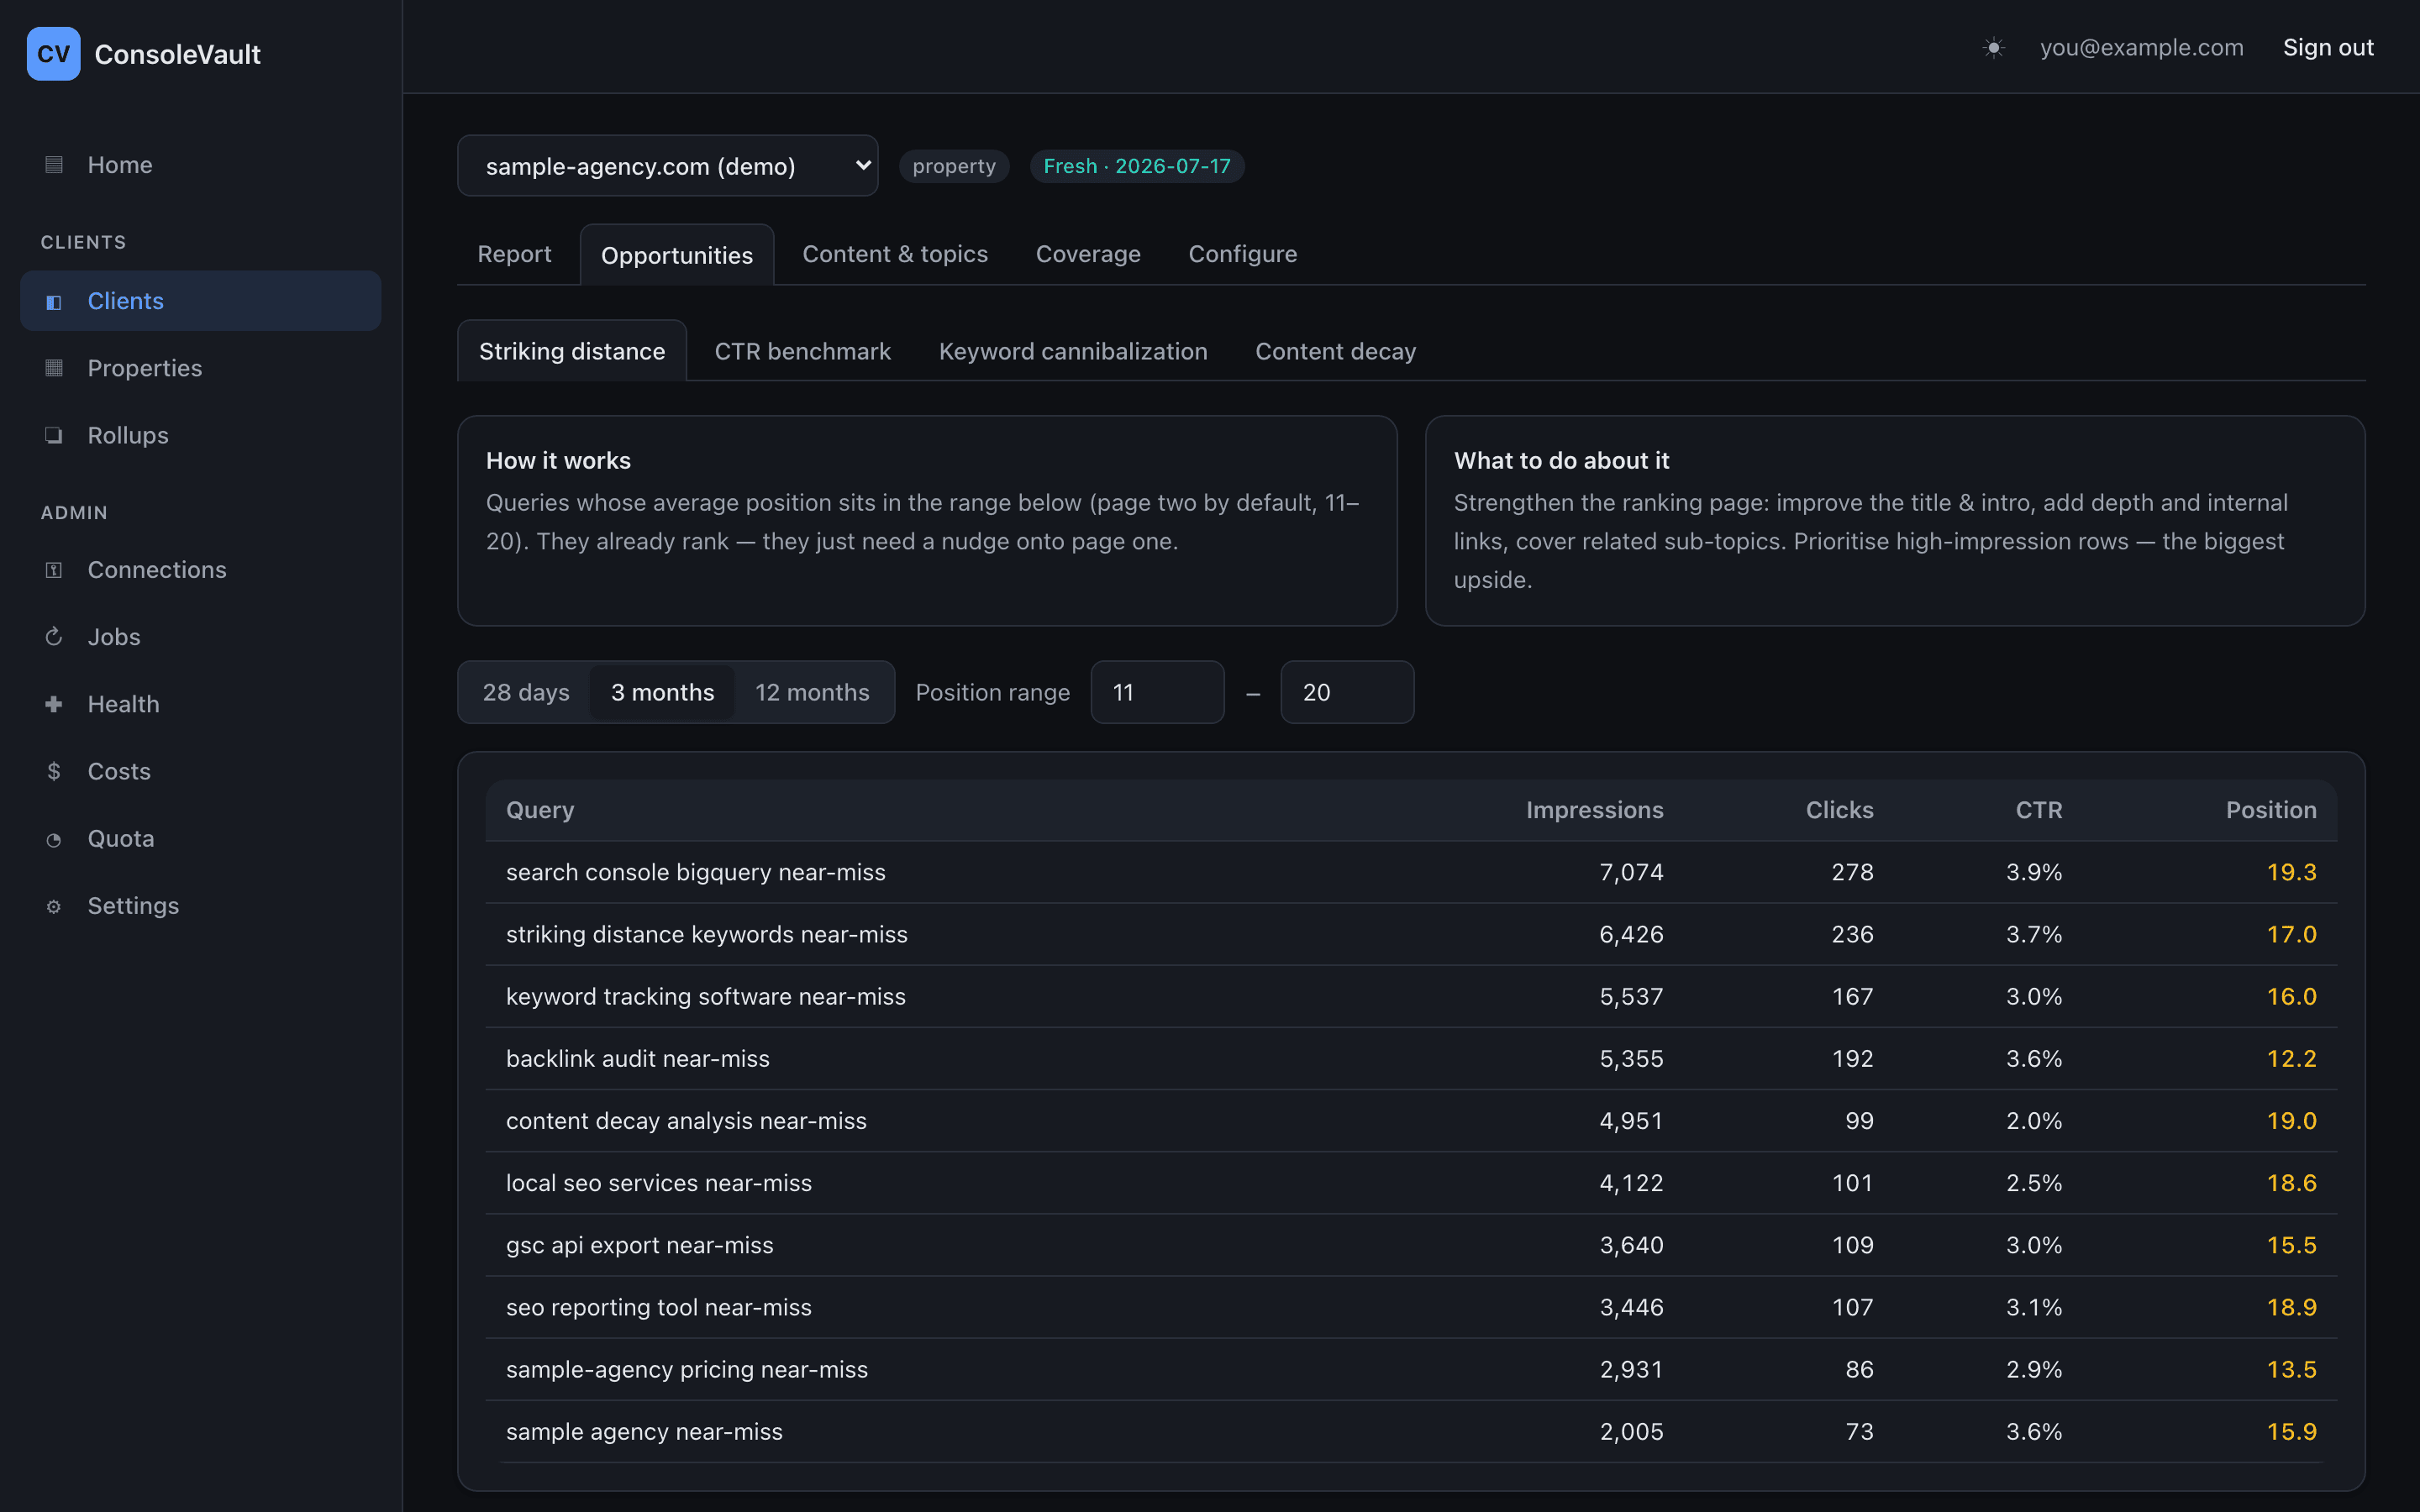Select the 12 months range option

(812, 692)
